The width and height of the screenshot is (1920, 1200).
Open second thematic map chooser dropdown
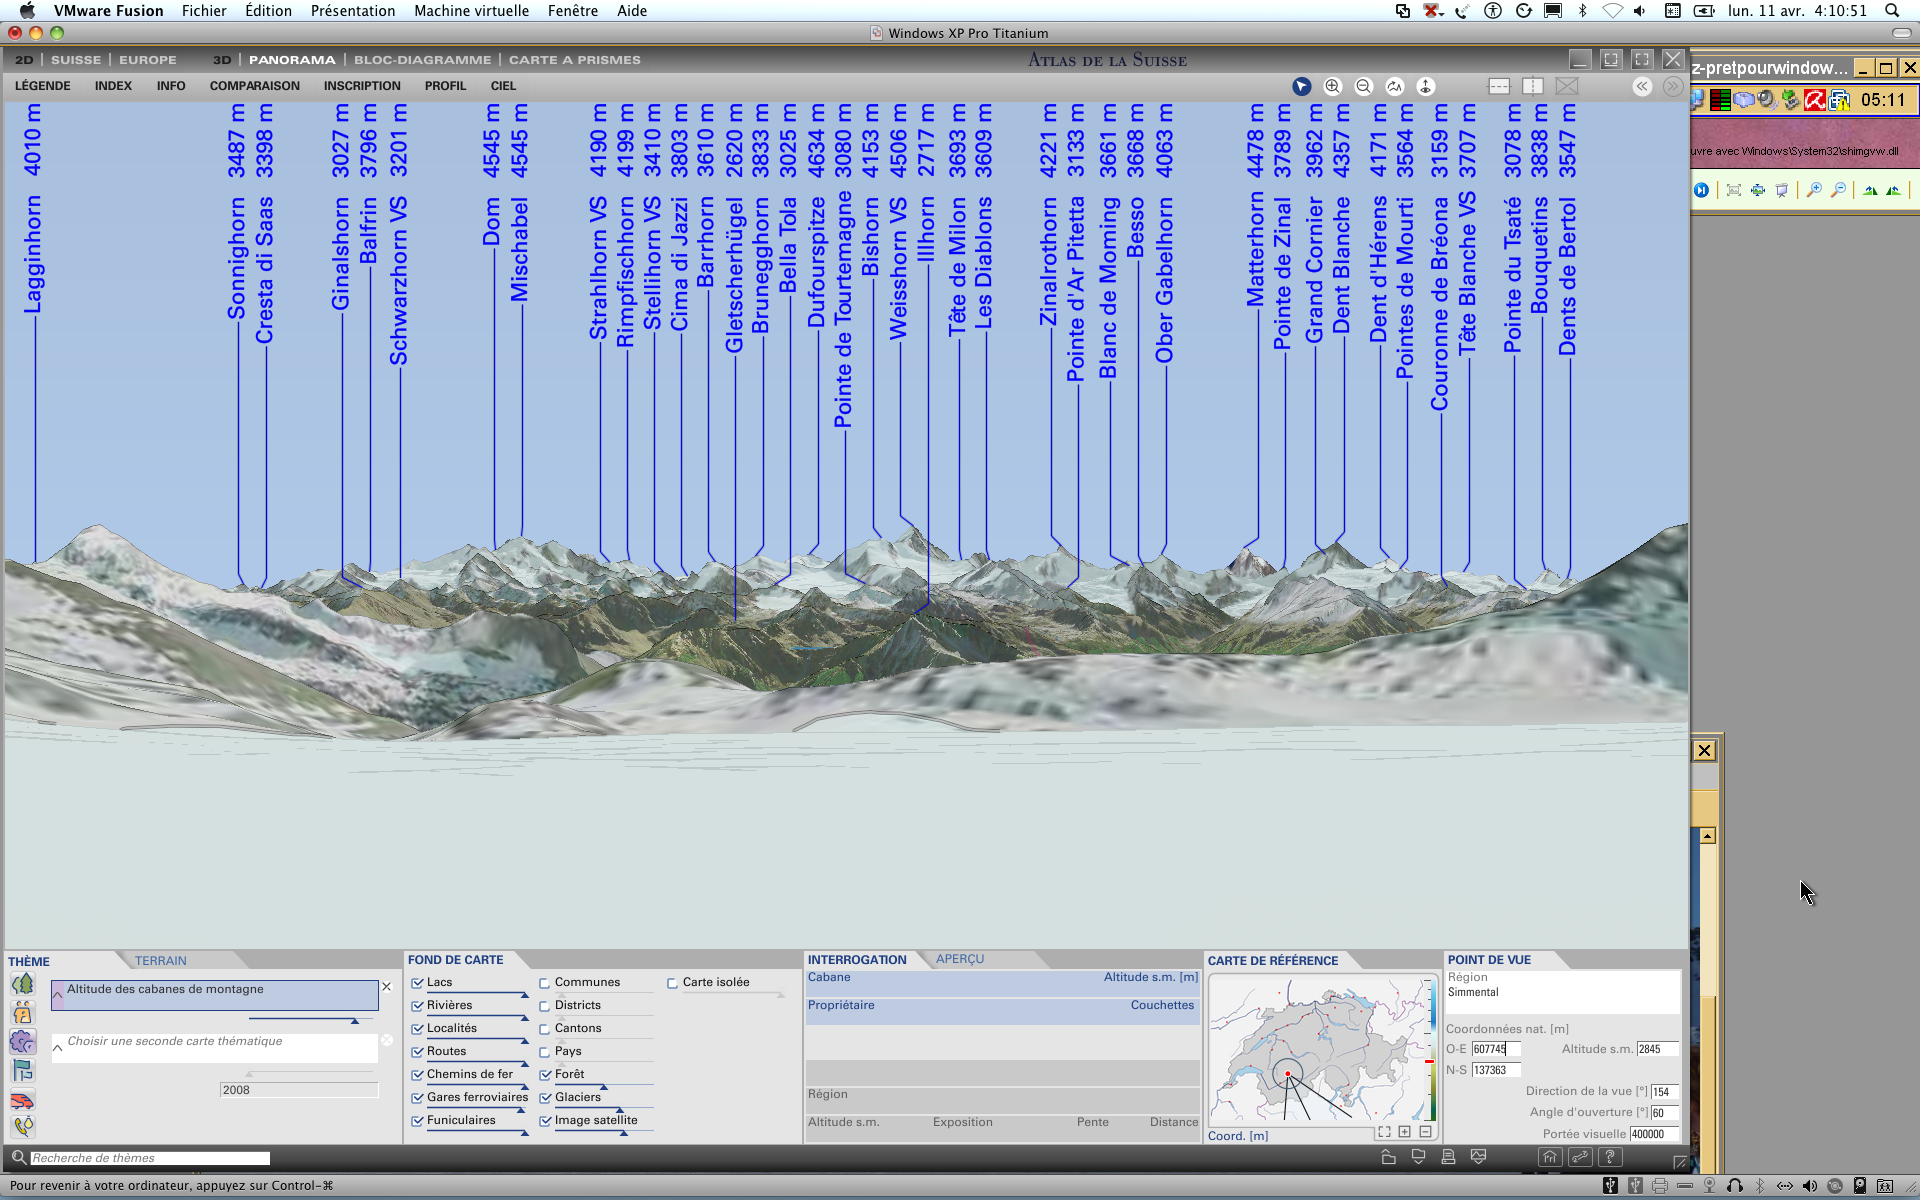click(x=58, y=1047)
